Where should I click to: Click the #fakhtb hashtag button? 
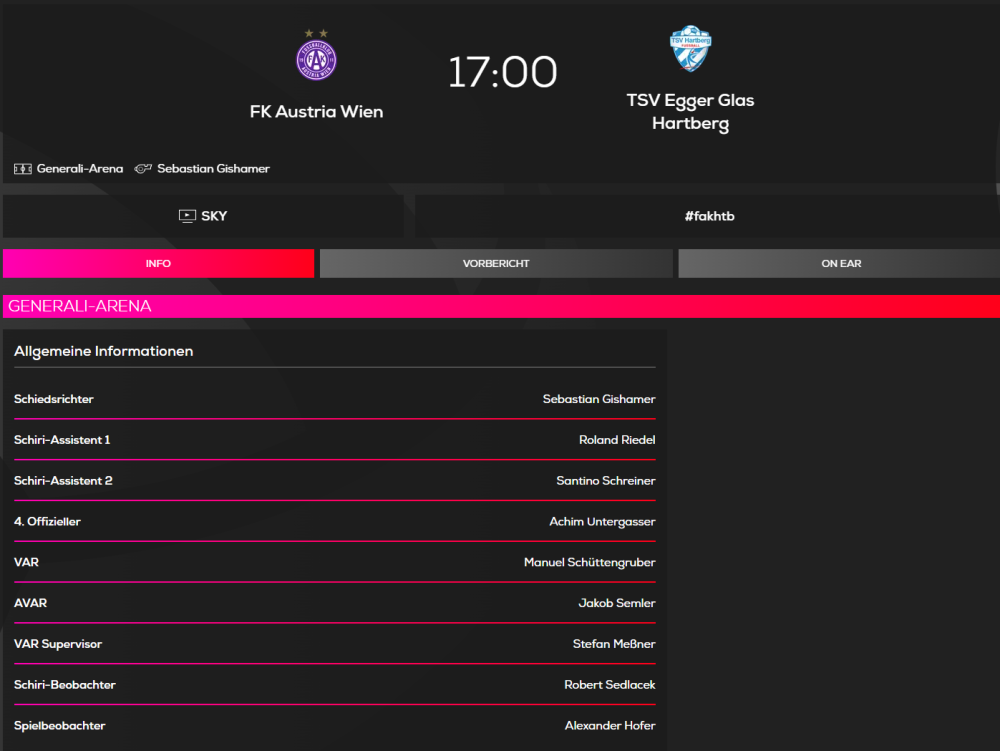click(709, 216)
